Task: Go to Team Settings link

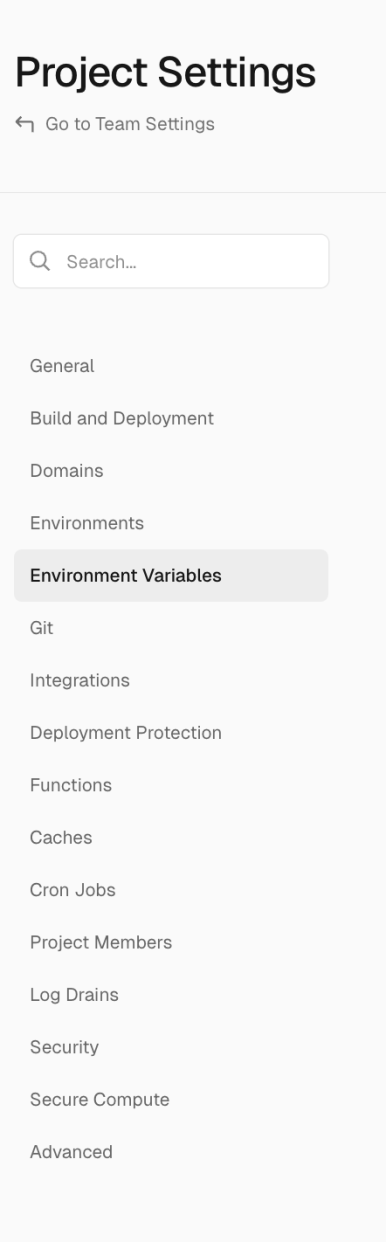Action: (x=115, y=125)
